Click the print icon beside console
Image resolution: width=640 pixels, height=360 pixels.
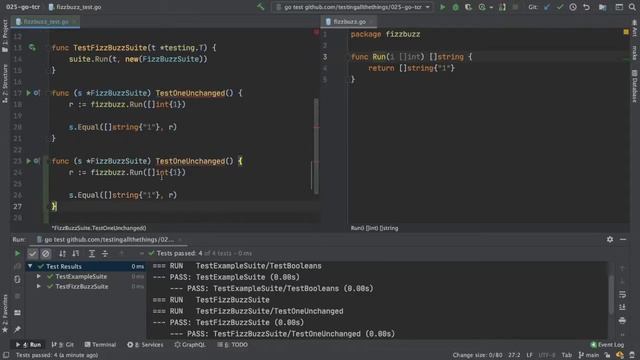(x=622, y=320)
